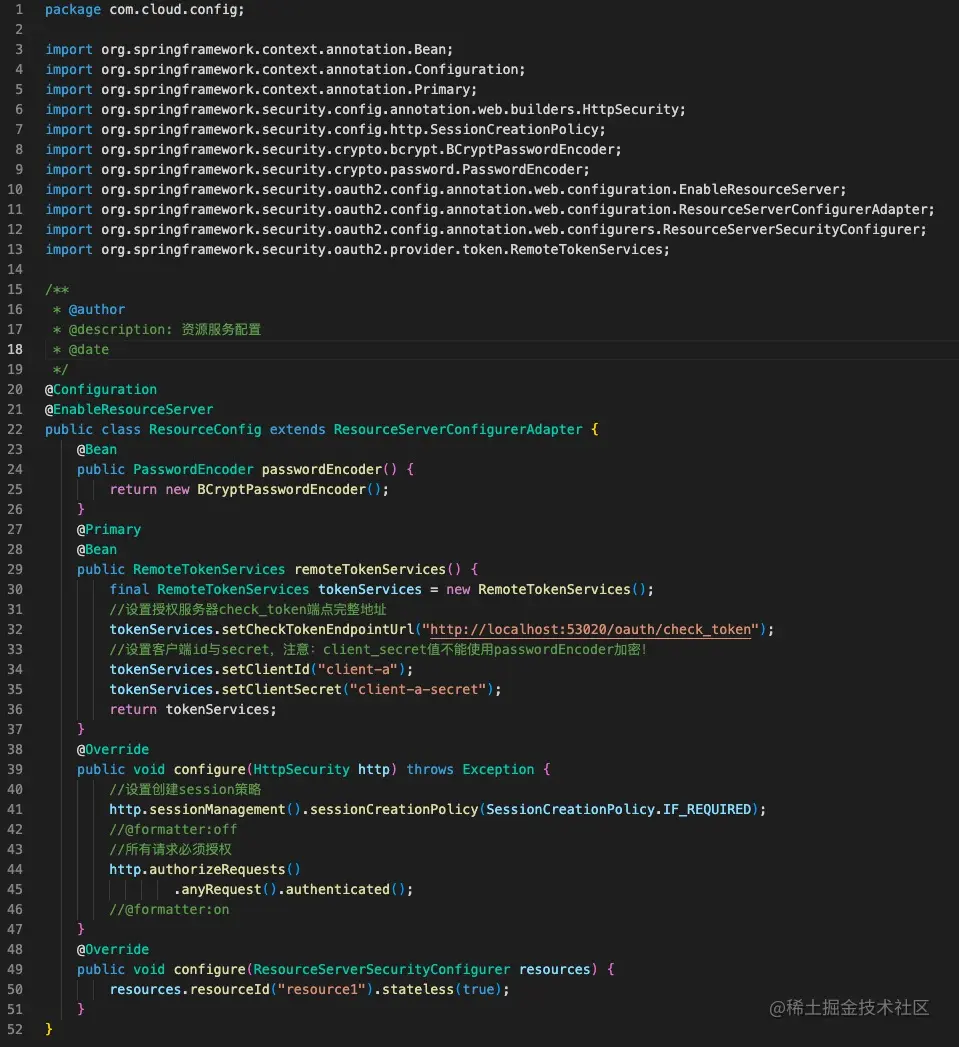Click the remoteTokenServices method name on line 29
This screenshot has height=1047, width=959.
pos(370,570)
